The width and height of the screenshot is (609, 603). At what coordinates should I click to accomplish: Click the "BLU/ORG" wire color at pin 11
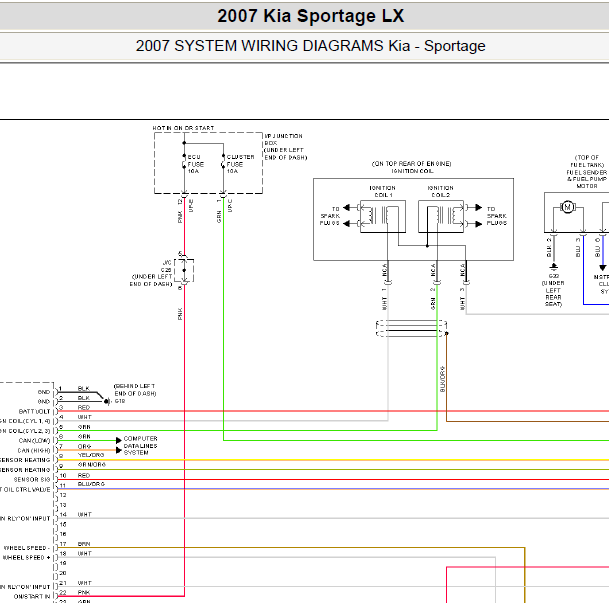point(91,484)
